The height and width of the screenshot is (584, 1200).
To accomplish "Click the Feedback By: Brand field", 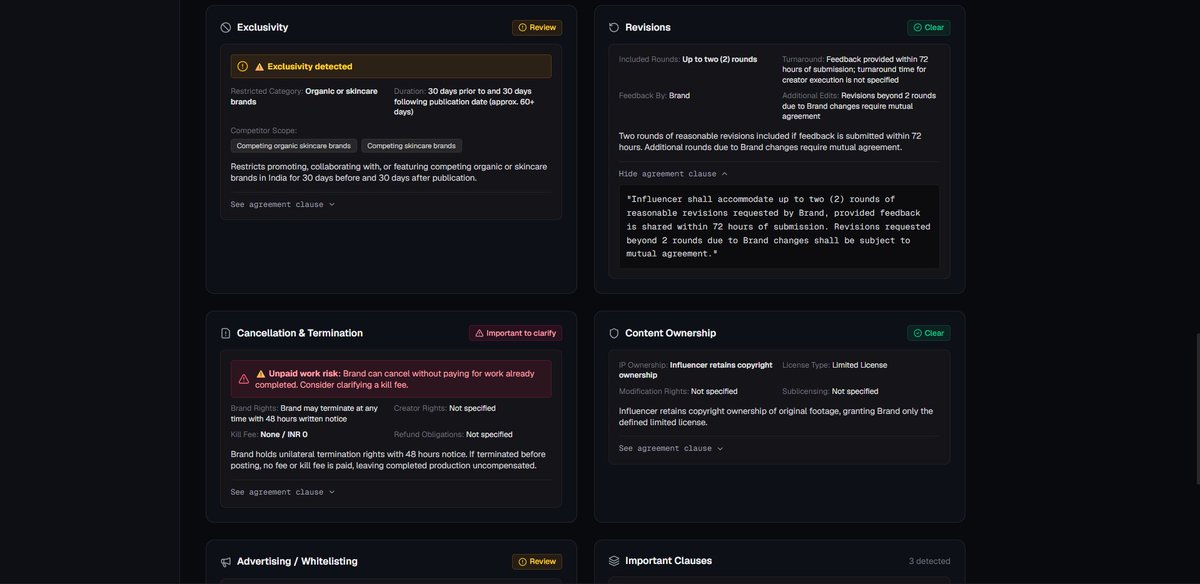I will point(654,96).
